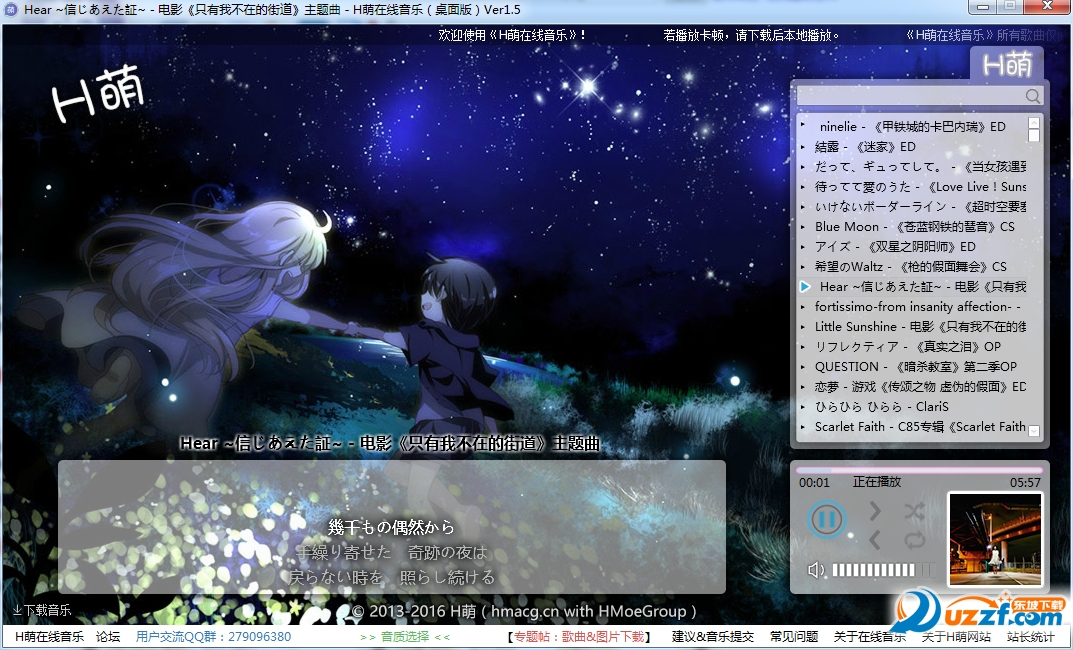
Task: Play ninelie - 甲铁城的卡巴内瑞 ED
Action: [913, 127]
